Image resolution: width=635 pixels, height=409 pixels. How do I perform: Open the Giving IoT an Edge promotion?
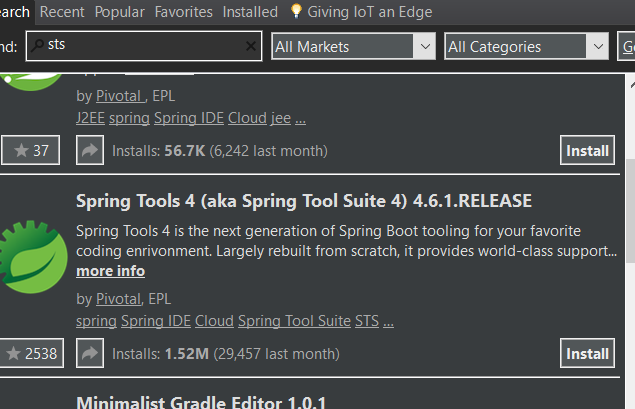369,12
